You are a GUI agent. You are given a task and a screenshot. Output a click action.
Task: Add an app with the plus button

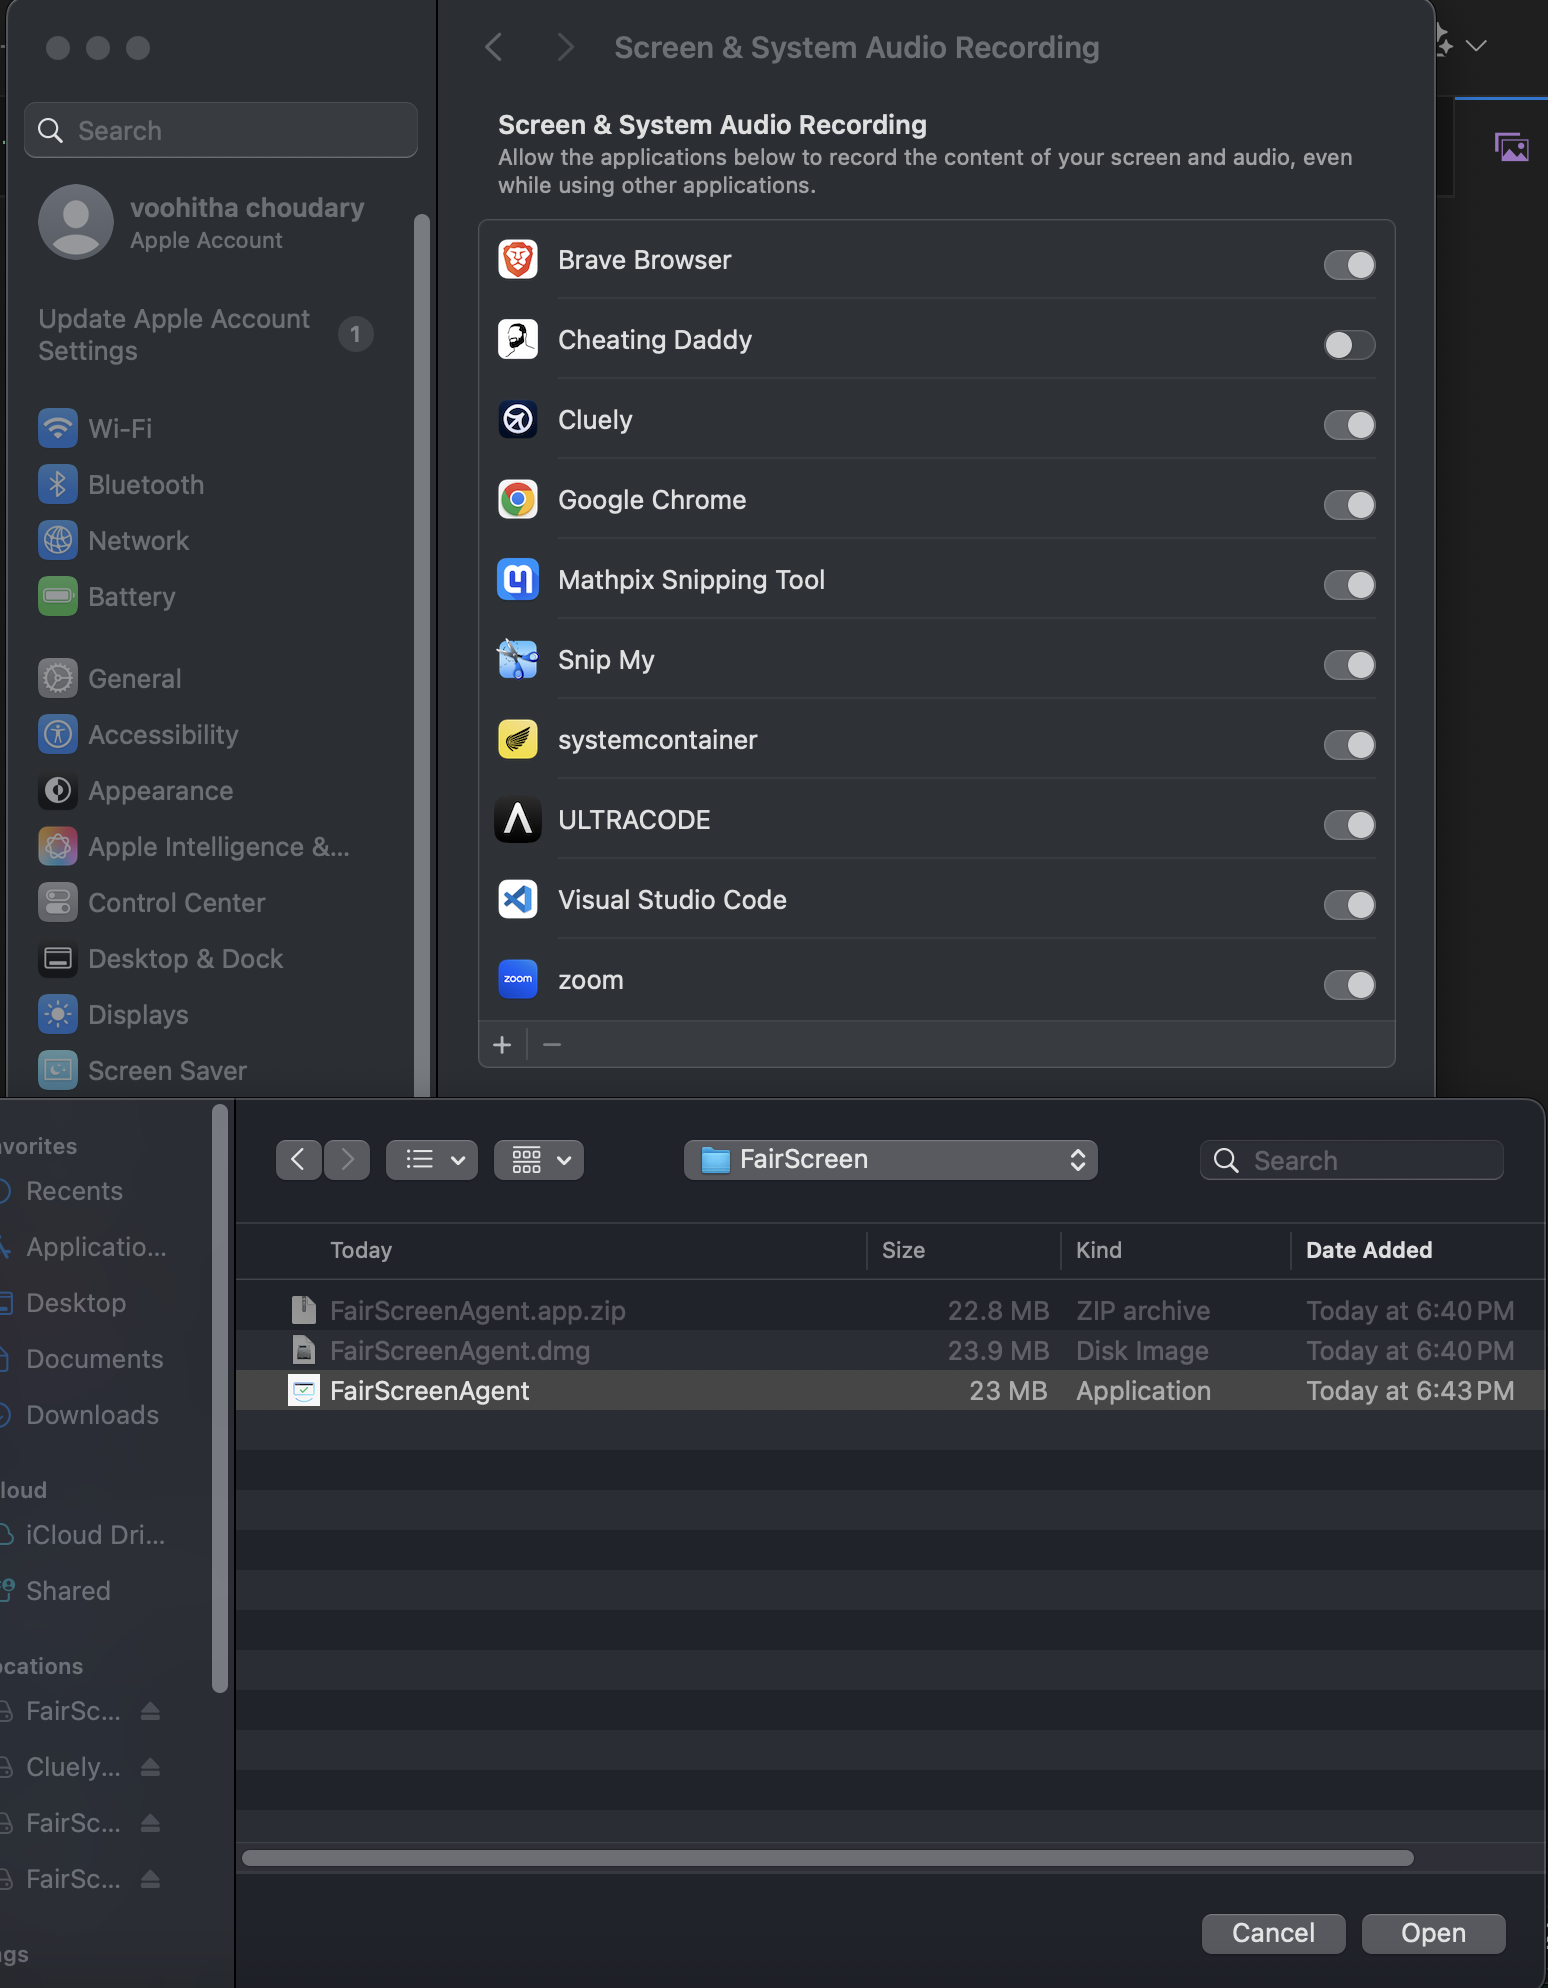(502, 1045)
